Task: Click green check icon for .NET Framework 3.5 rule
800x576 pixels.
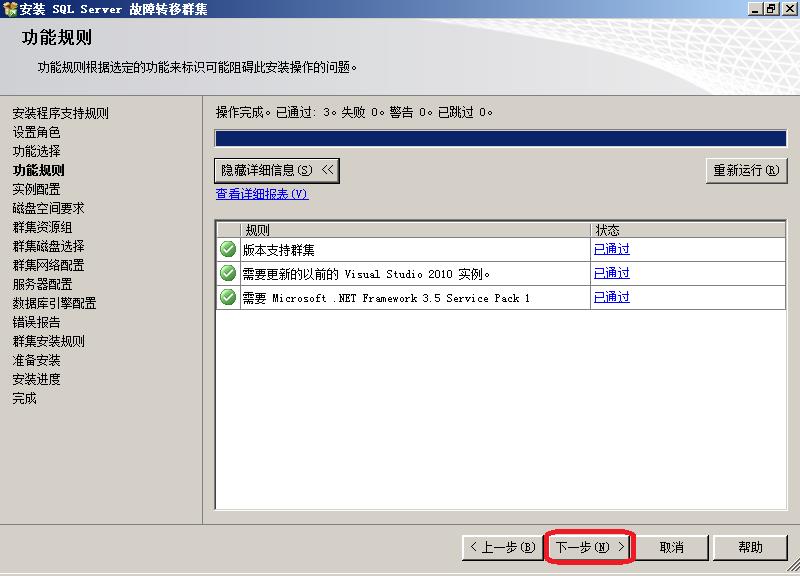Action: tap(228, 297)
